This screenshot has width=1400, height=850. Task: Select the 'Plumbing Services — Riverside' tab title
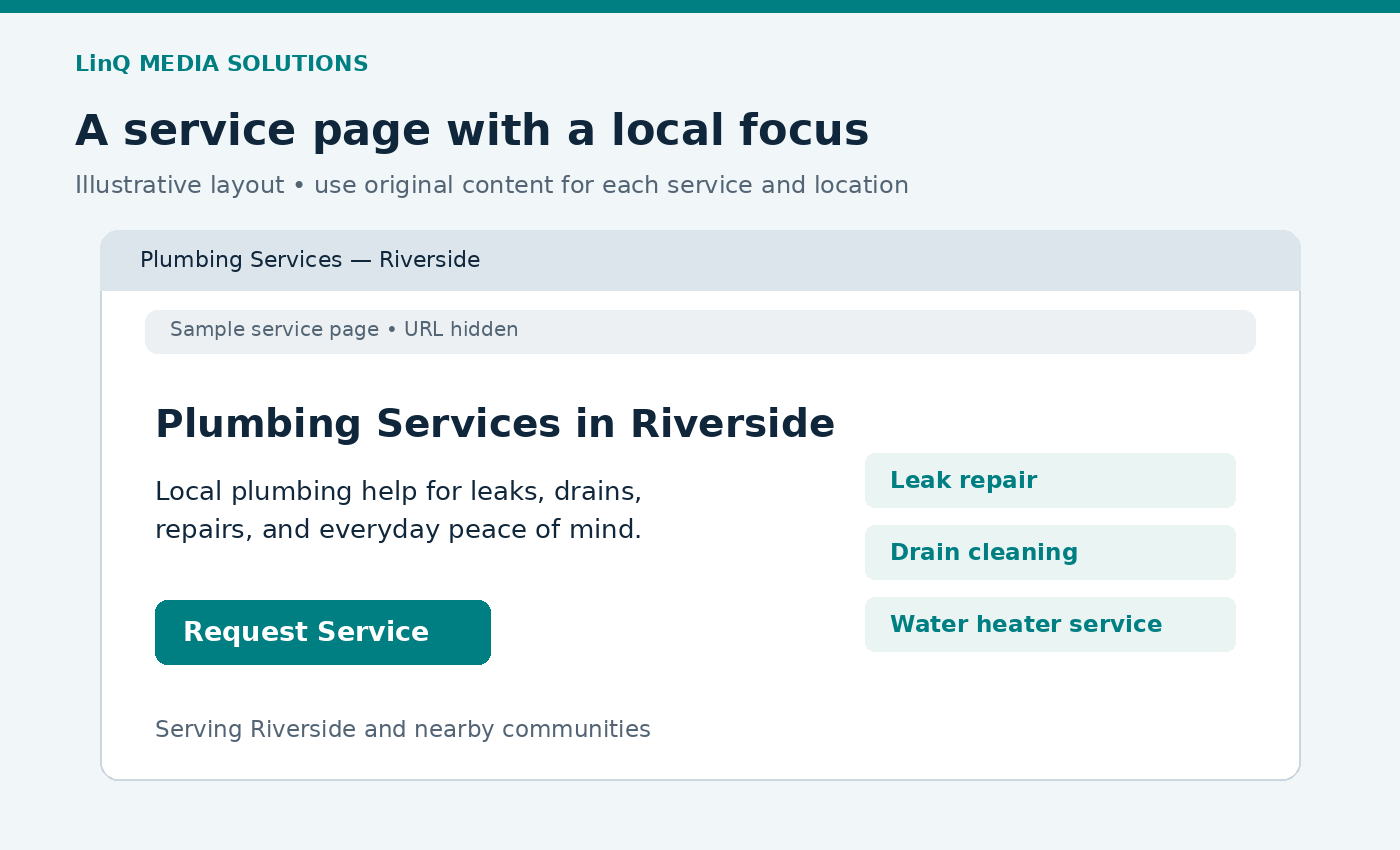(310, 260)
